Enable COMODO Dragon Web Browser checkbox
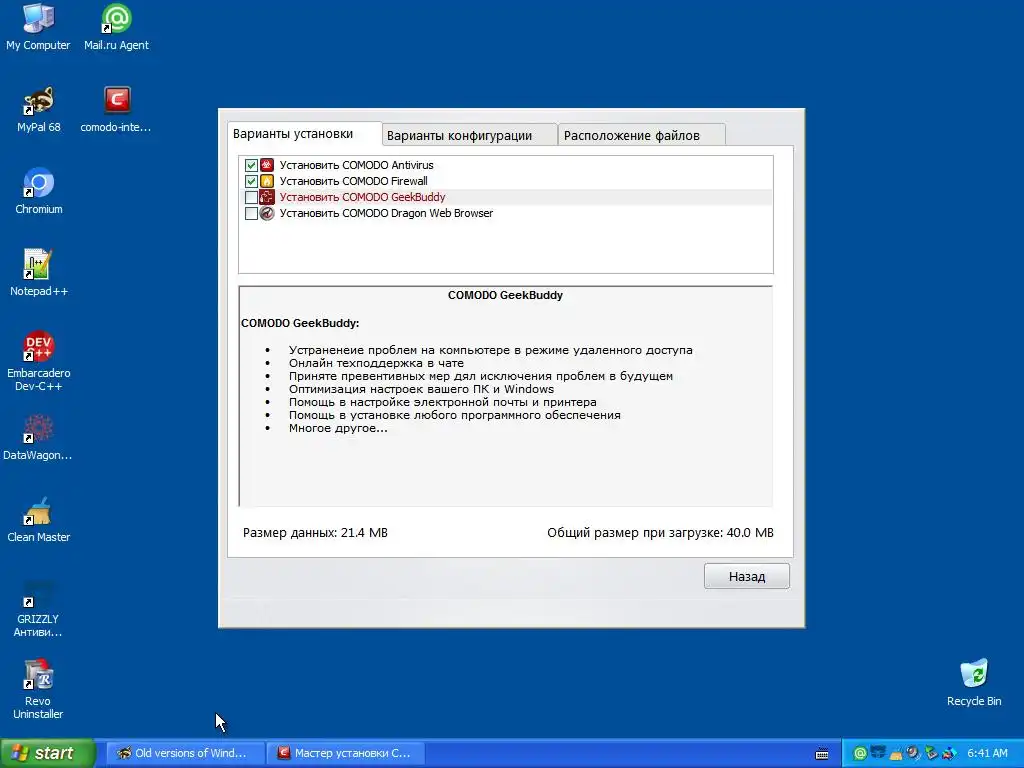1024x768 pixels. (251, 213)
